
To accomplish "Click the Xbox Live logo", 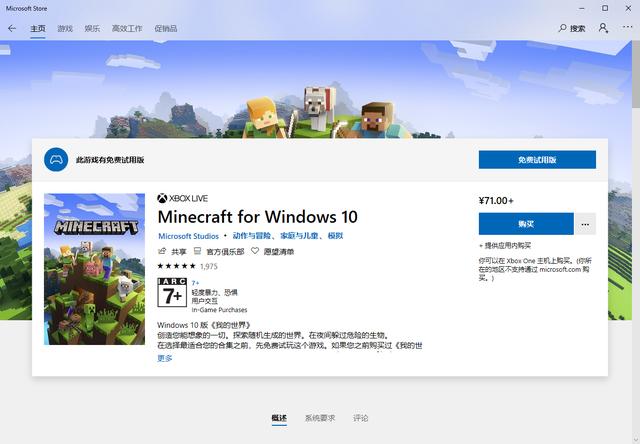I will pos(182,198).
